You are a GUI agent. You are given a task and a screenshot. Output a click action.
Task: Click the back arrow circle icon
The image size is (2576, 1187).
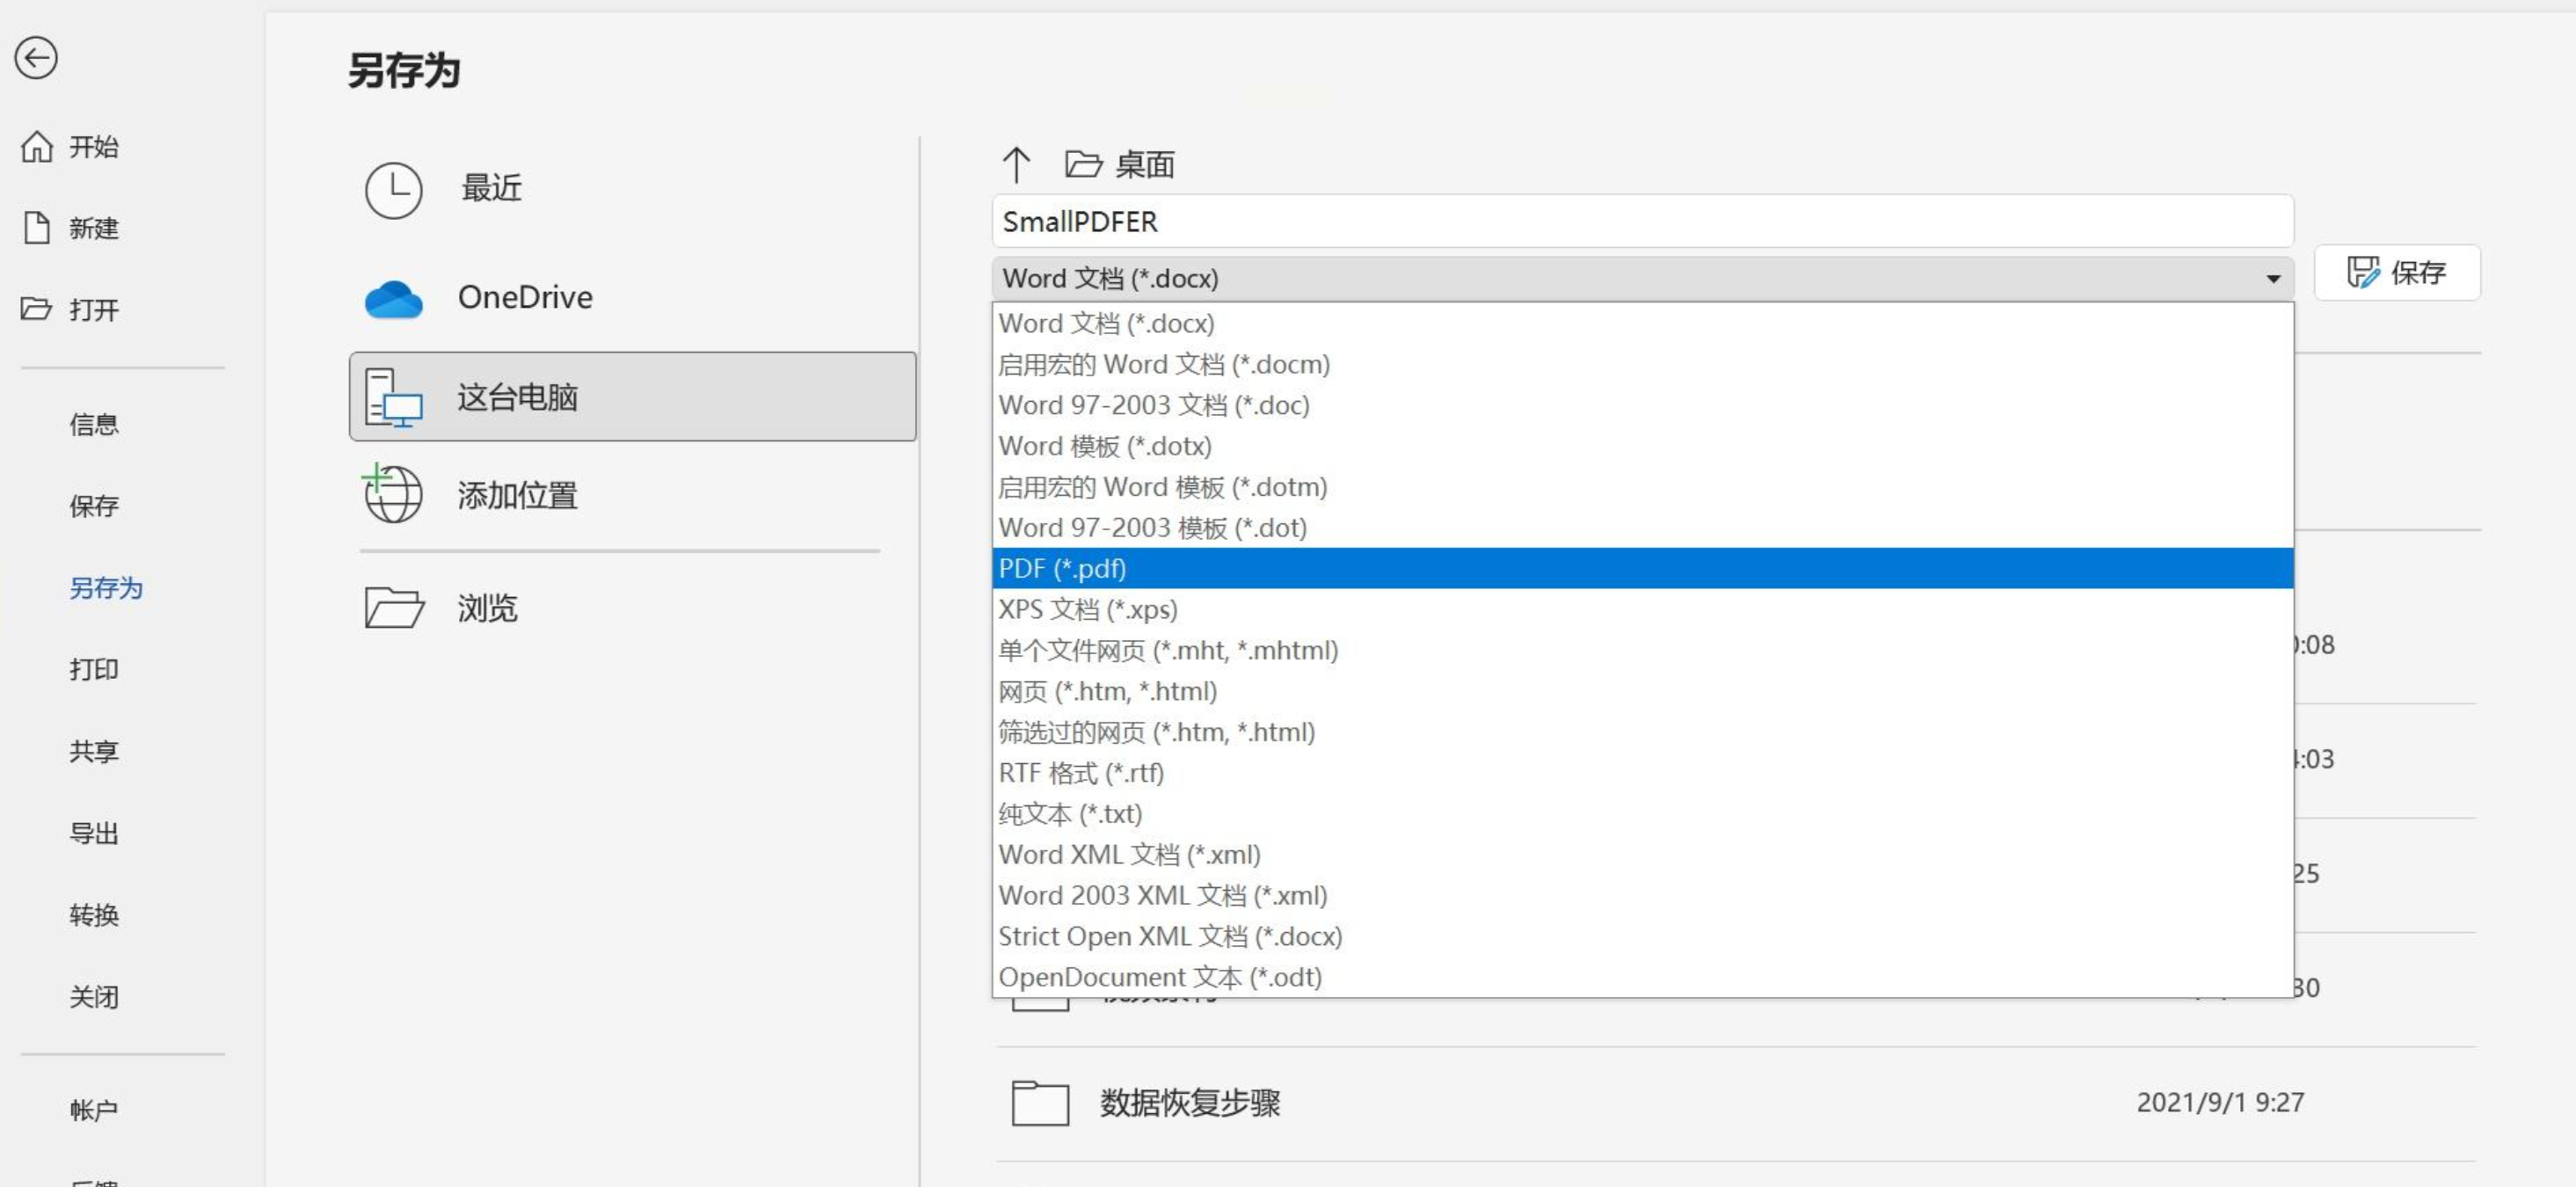click(36, 58)
